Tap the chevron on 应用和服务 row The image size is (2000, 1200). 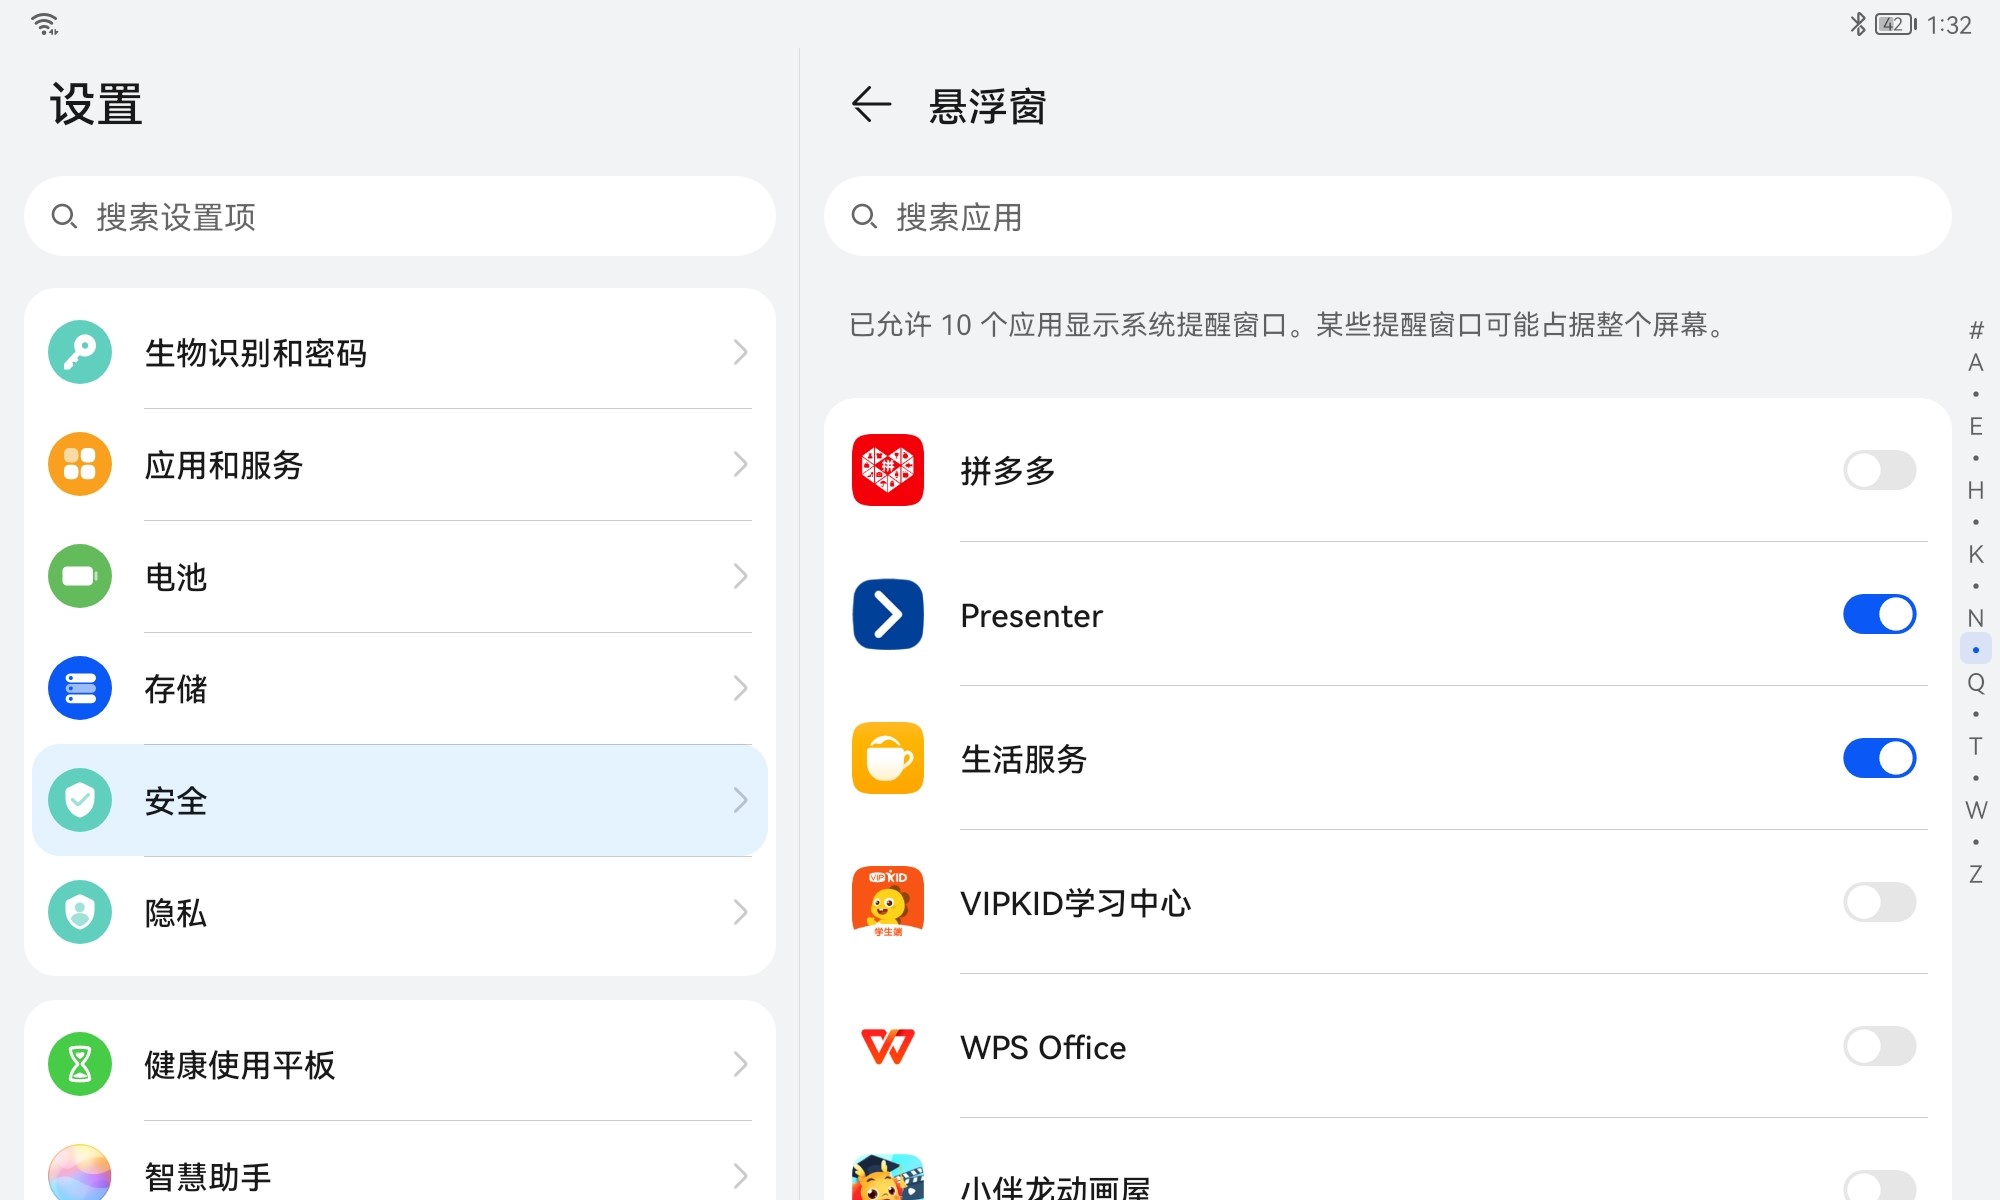tap(740, 464)
